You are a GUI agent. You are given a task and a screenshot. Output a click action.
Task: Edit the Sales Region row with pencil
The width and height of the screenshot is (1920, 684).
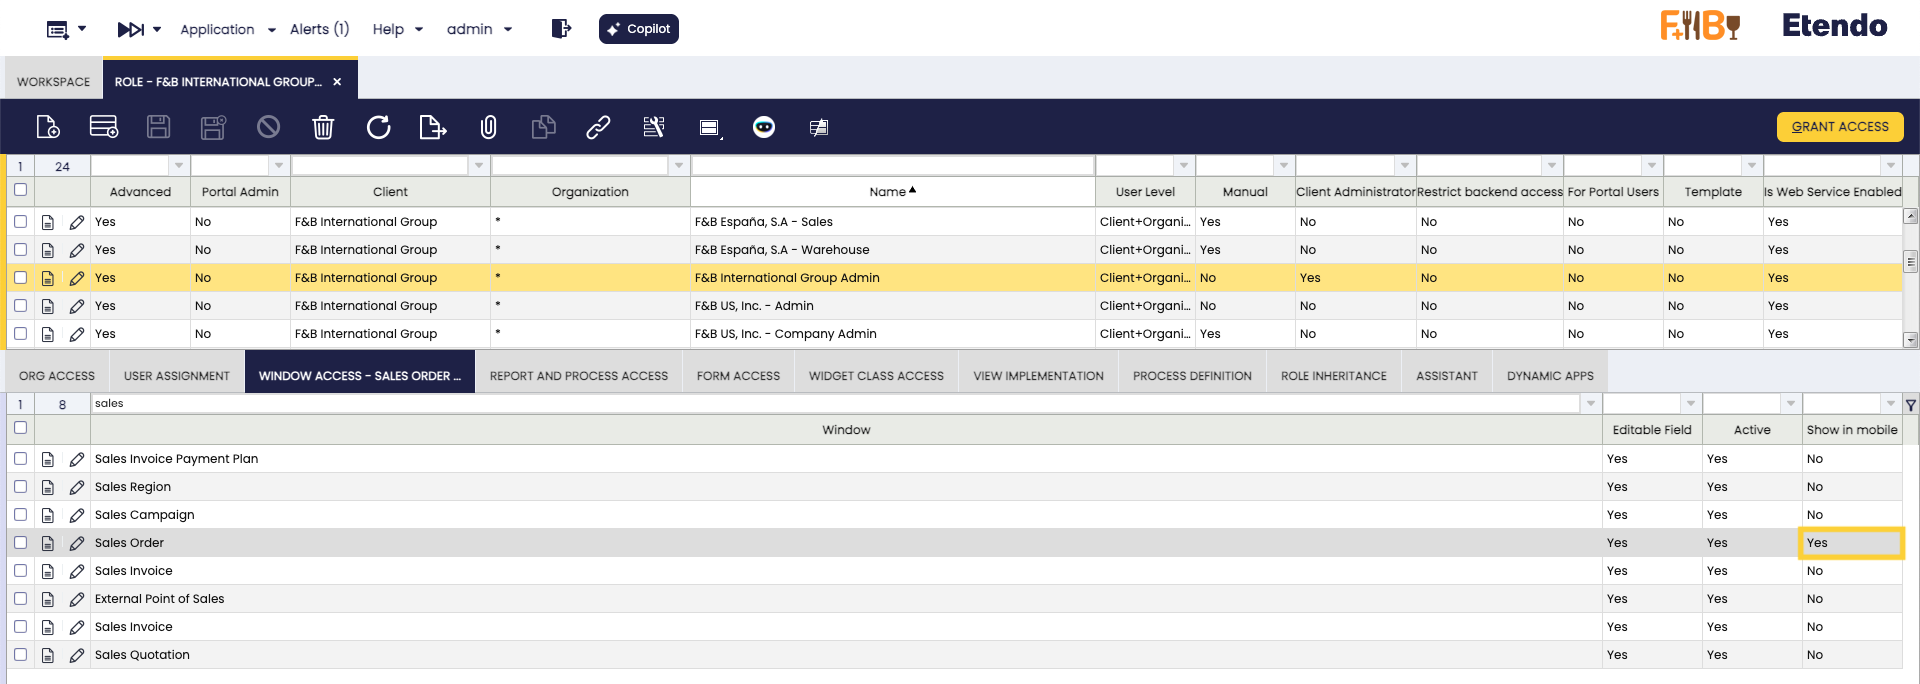pos(77,487)
